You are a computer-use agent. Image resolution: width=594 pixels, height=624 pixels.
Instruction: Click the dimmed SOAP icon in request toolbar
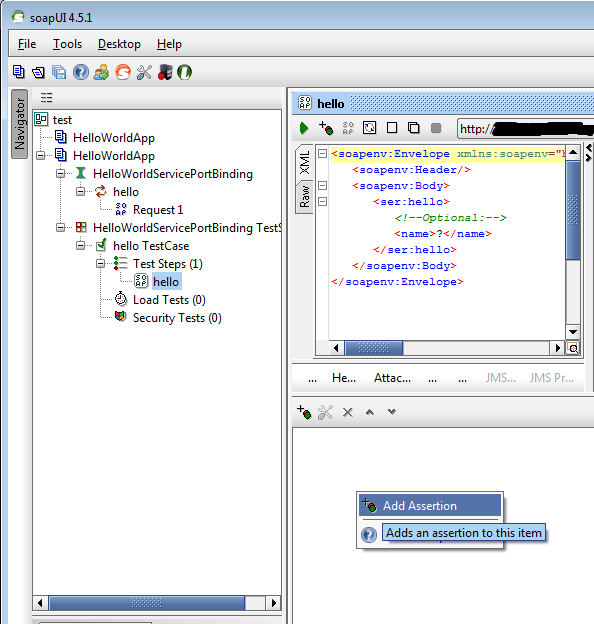348,128
